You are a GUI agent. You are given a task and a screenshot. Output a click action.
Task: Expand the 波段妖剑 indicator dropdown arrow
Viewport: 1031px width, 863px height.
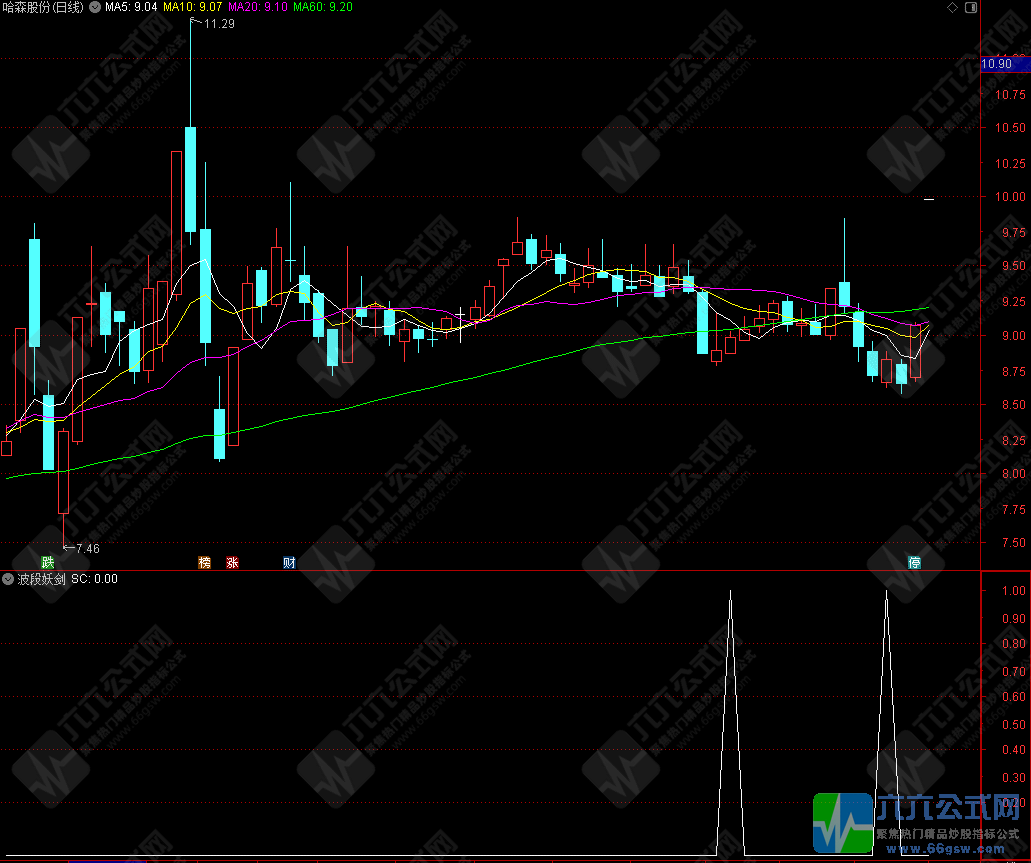click(x=8, y=579)
